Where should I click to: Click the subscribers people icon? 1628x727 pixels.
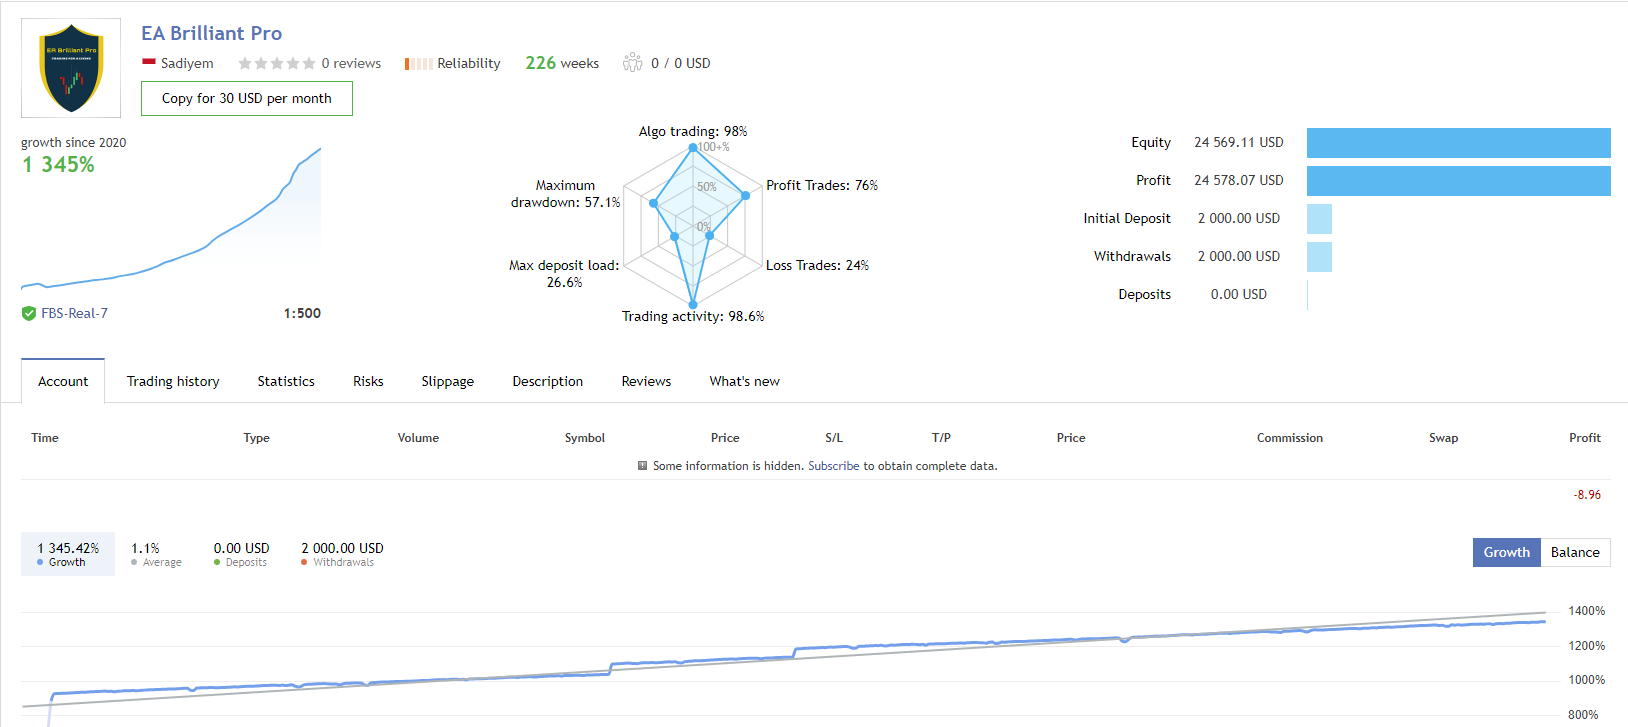[x=632, y=62]
